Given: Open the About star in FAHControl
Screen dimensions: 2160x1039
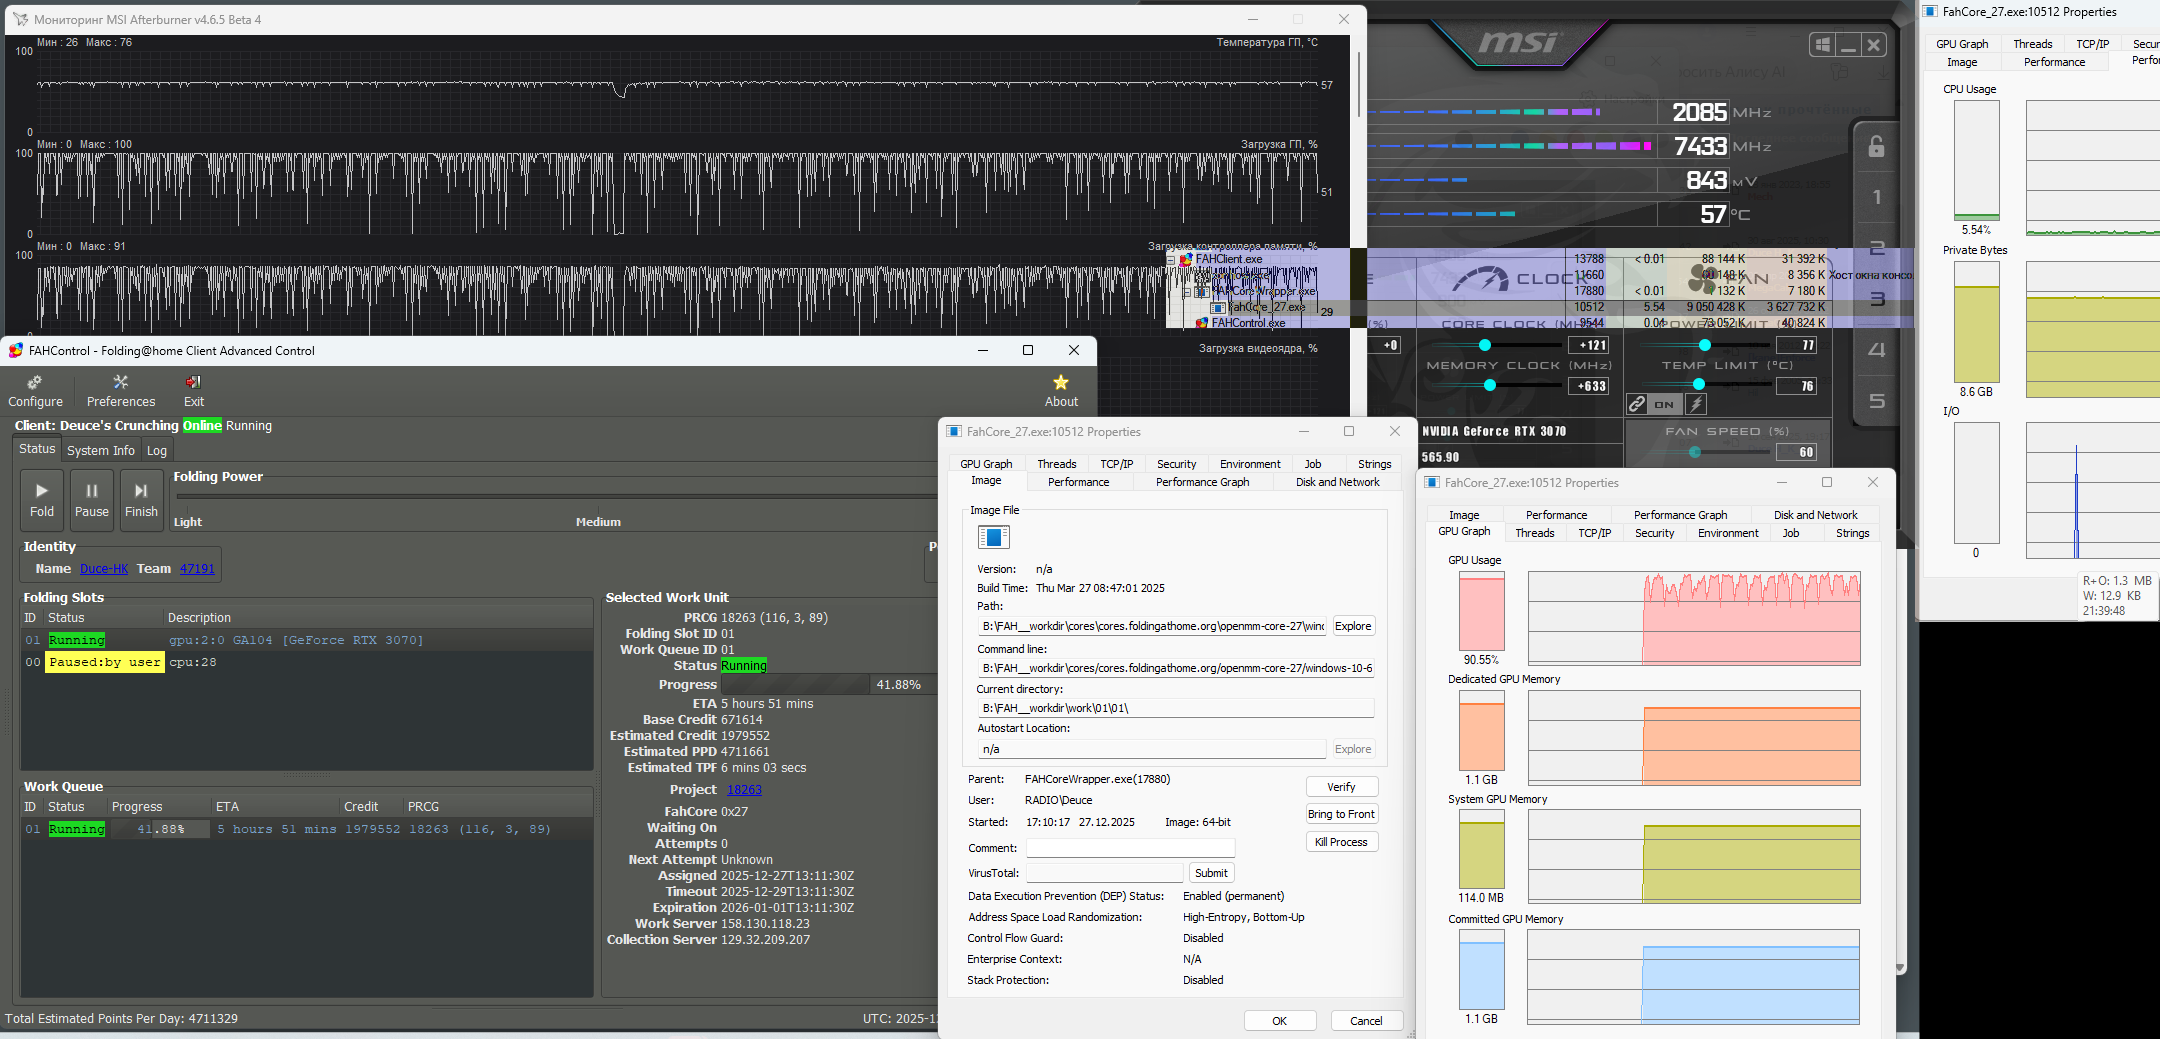Looking at the screenshot, I should 1061,391.
